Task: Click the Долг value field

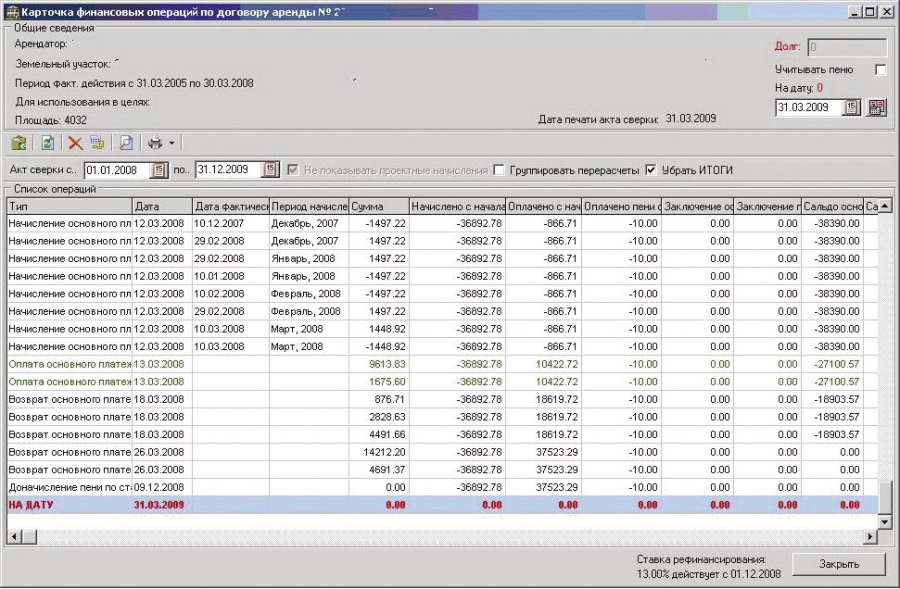Action: 847,47
